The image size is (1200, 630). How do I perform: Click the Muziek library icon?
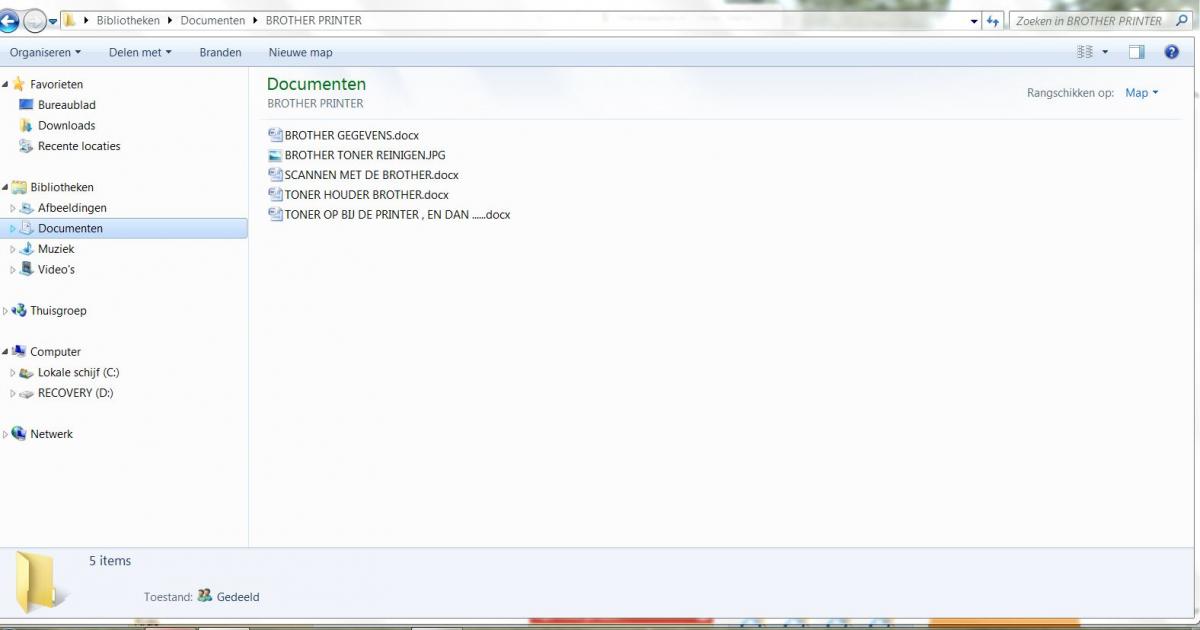(x=27, y=249)
